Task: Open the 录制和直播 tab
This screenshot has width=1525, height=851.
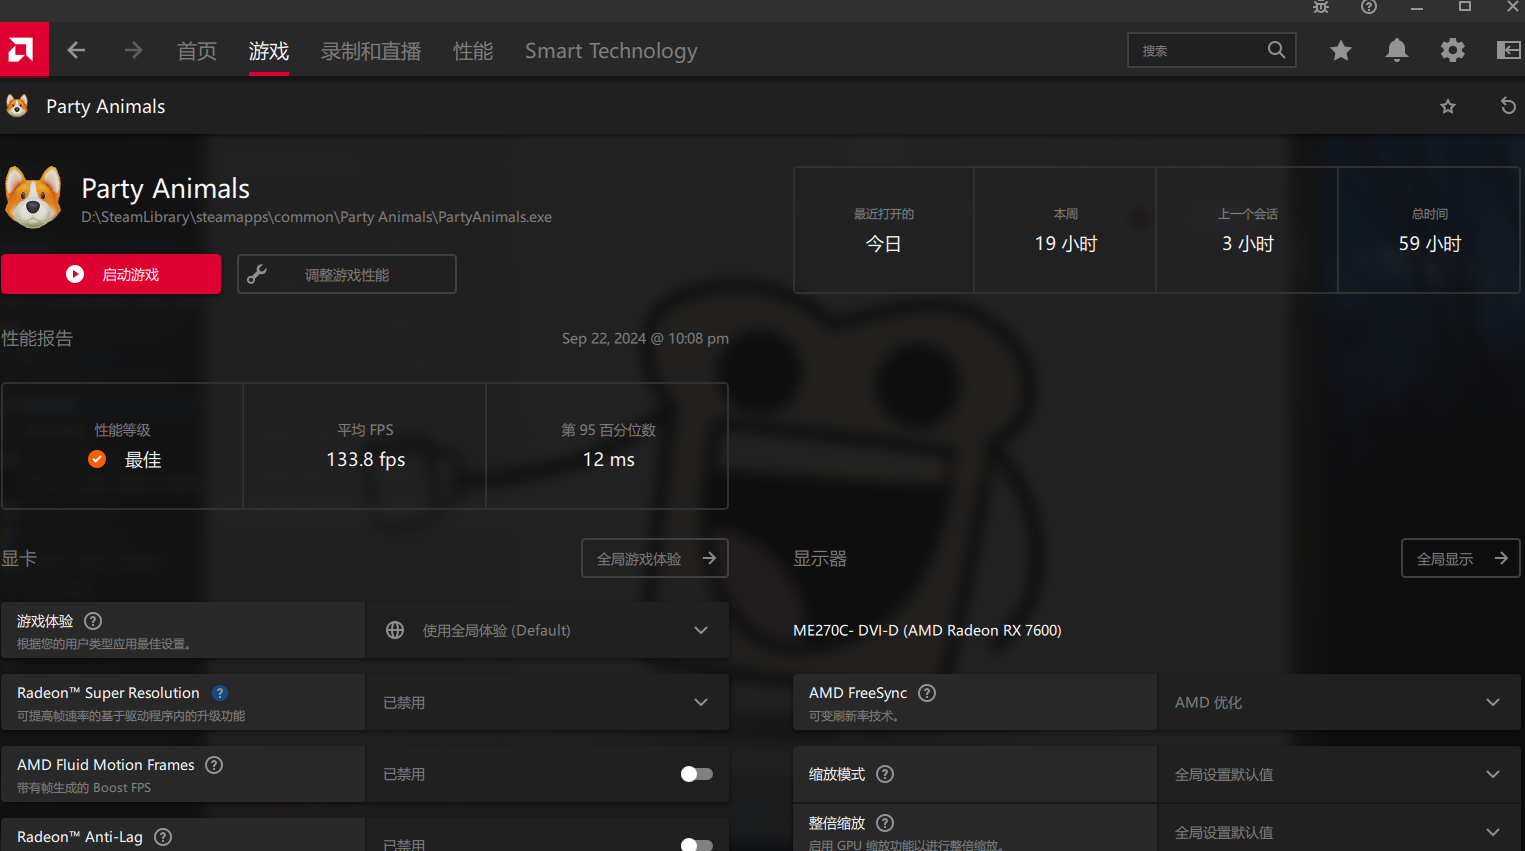Action: pos(371,51)
